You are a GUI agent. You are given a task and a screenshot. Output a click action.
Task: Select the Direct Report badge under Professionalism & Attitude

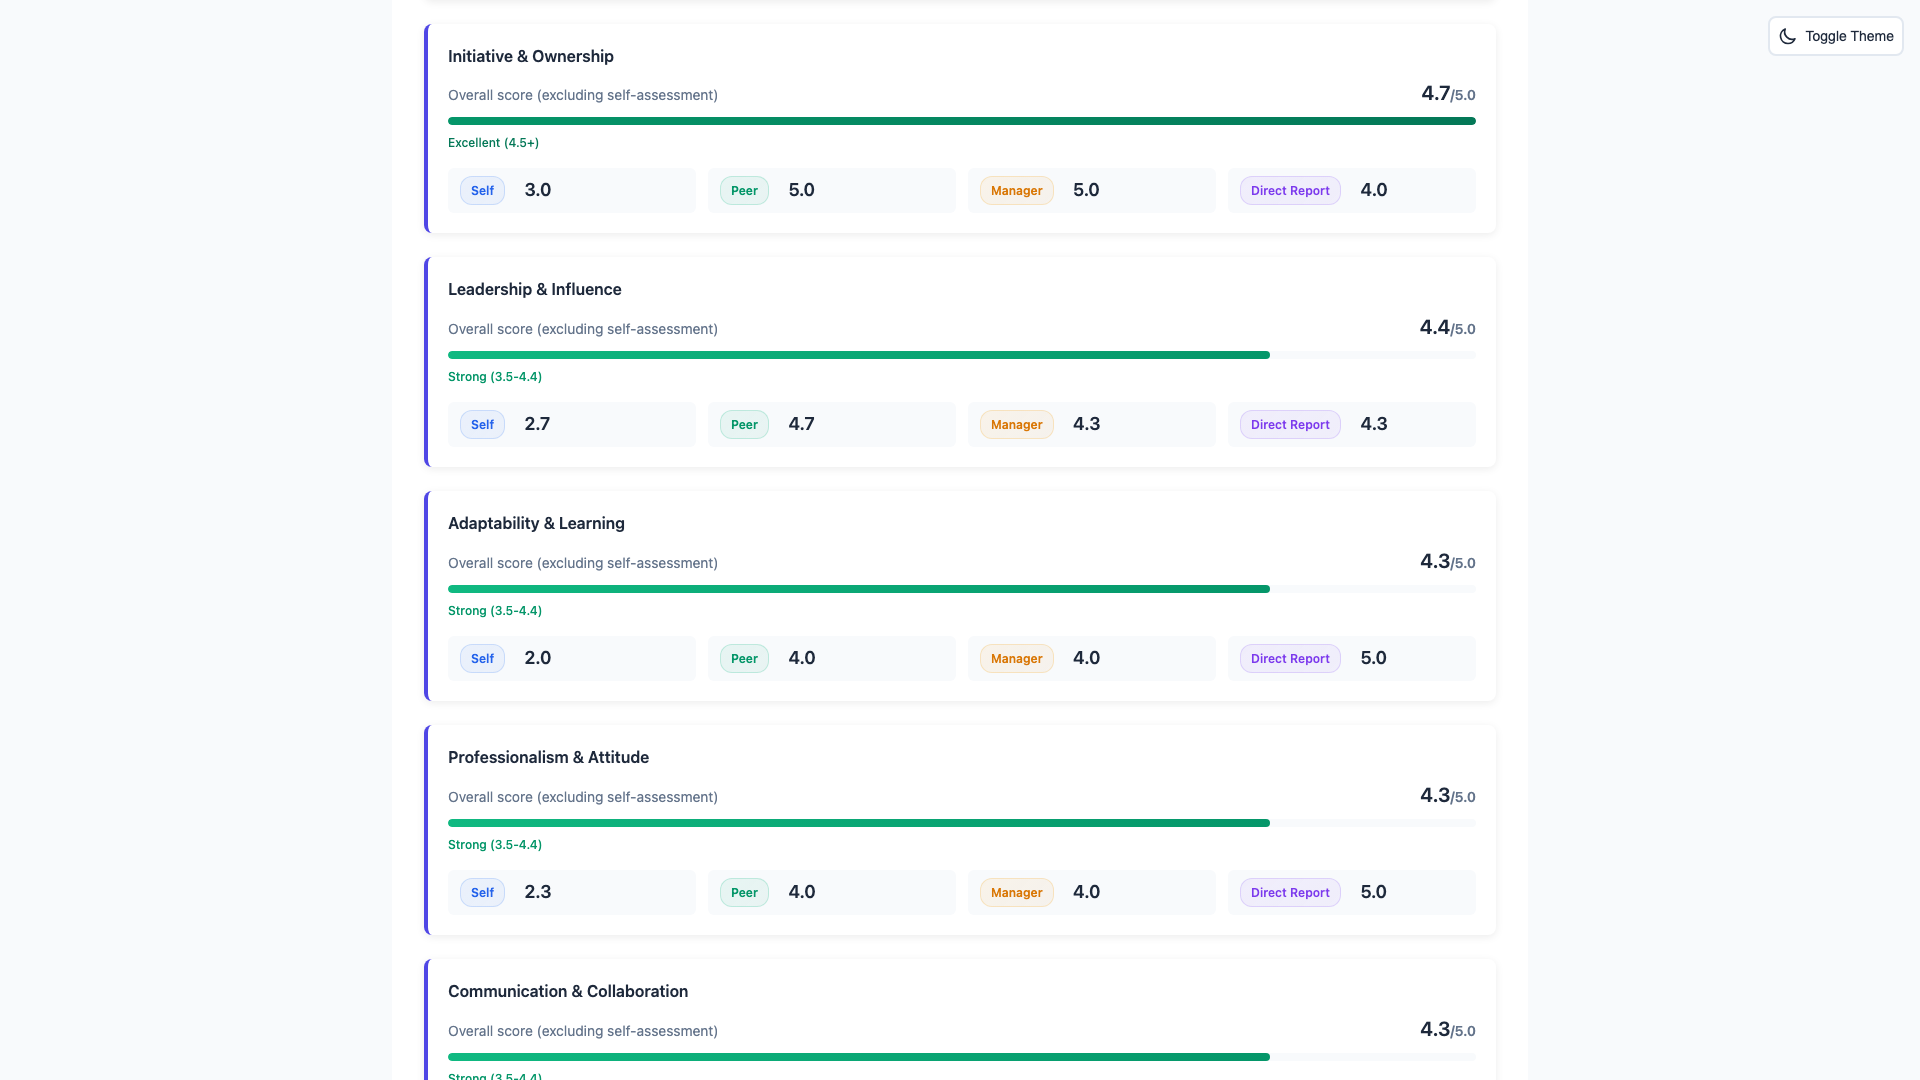point(1289,892)
